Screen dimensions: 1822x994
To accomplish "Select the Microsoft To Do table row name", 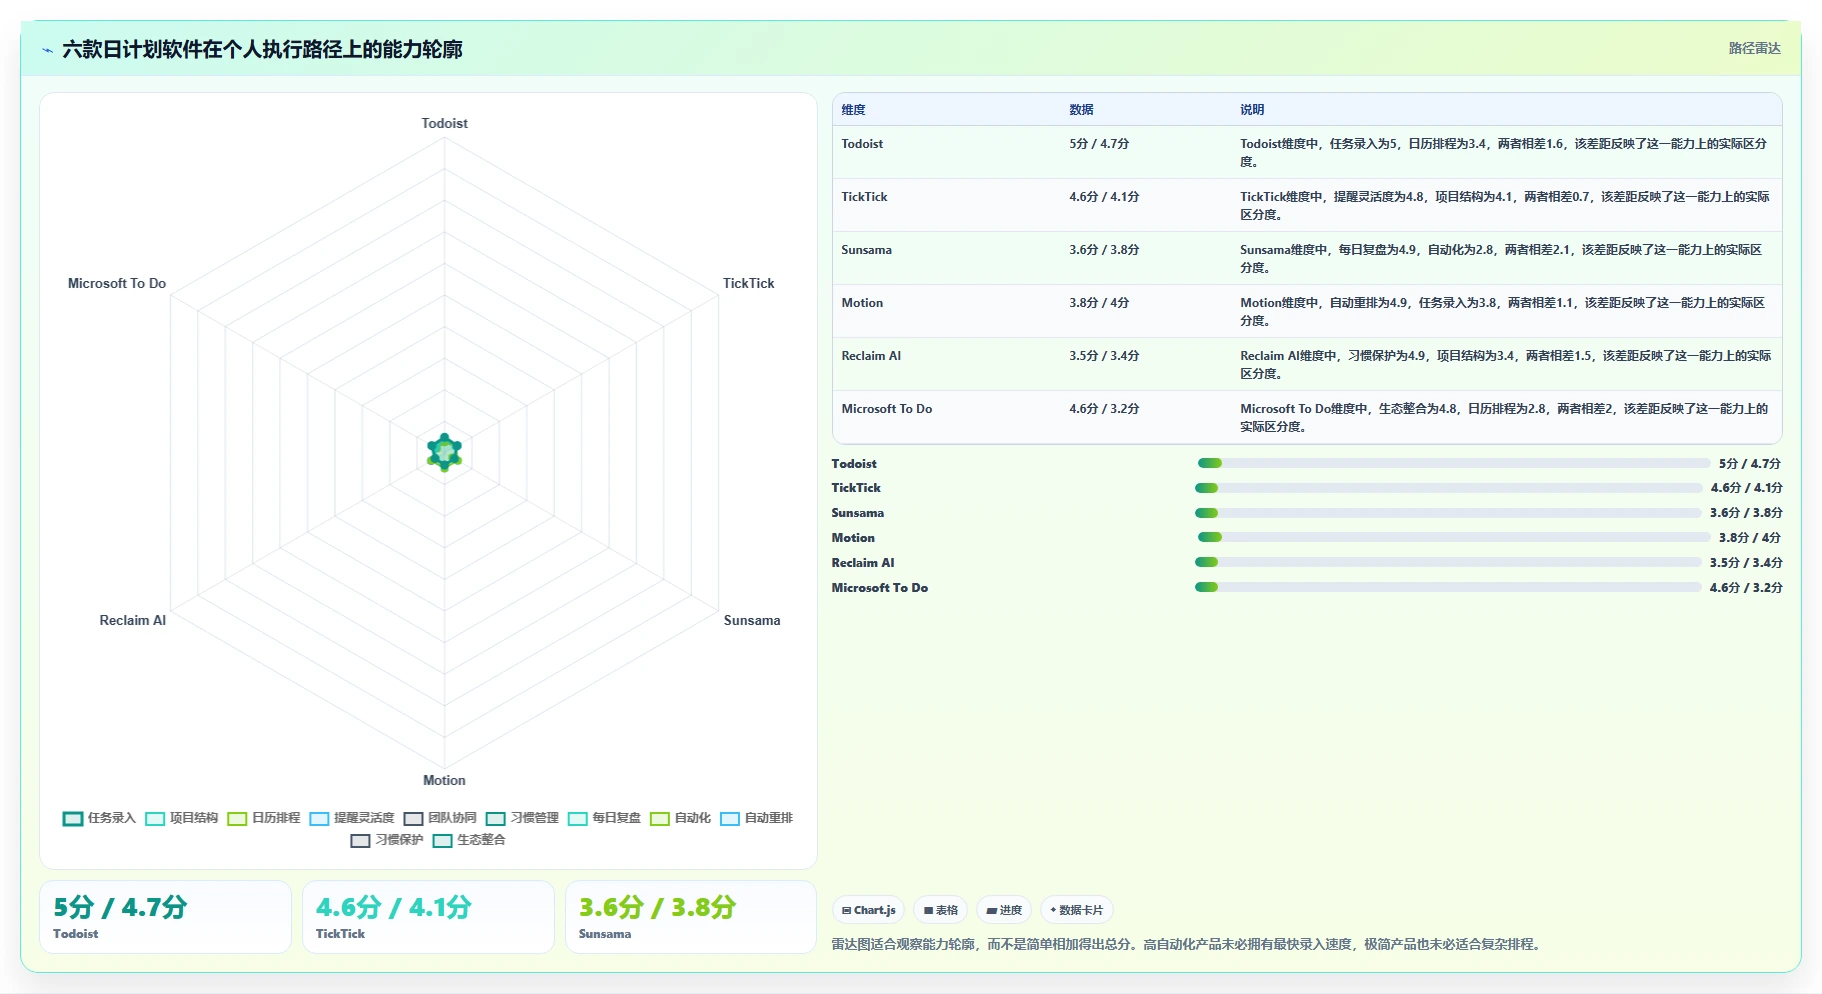I will 887,409.
